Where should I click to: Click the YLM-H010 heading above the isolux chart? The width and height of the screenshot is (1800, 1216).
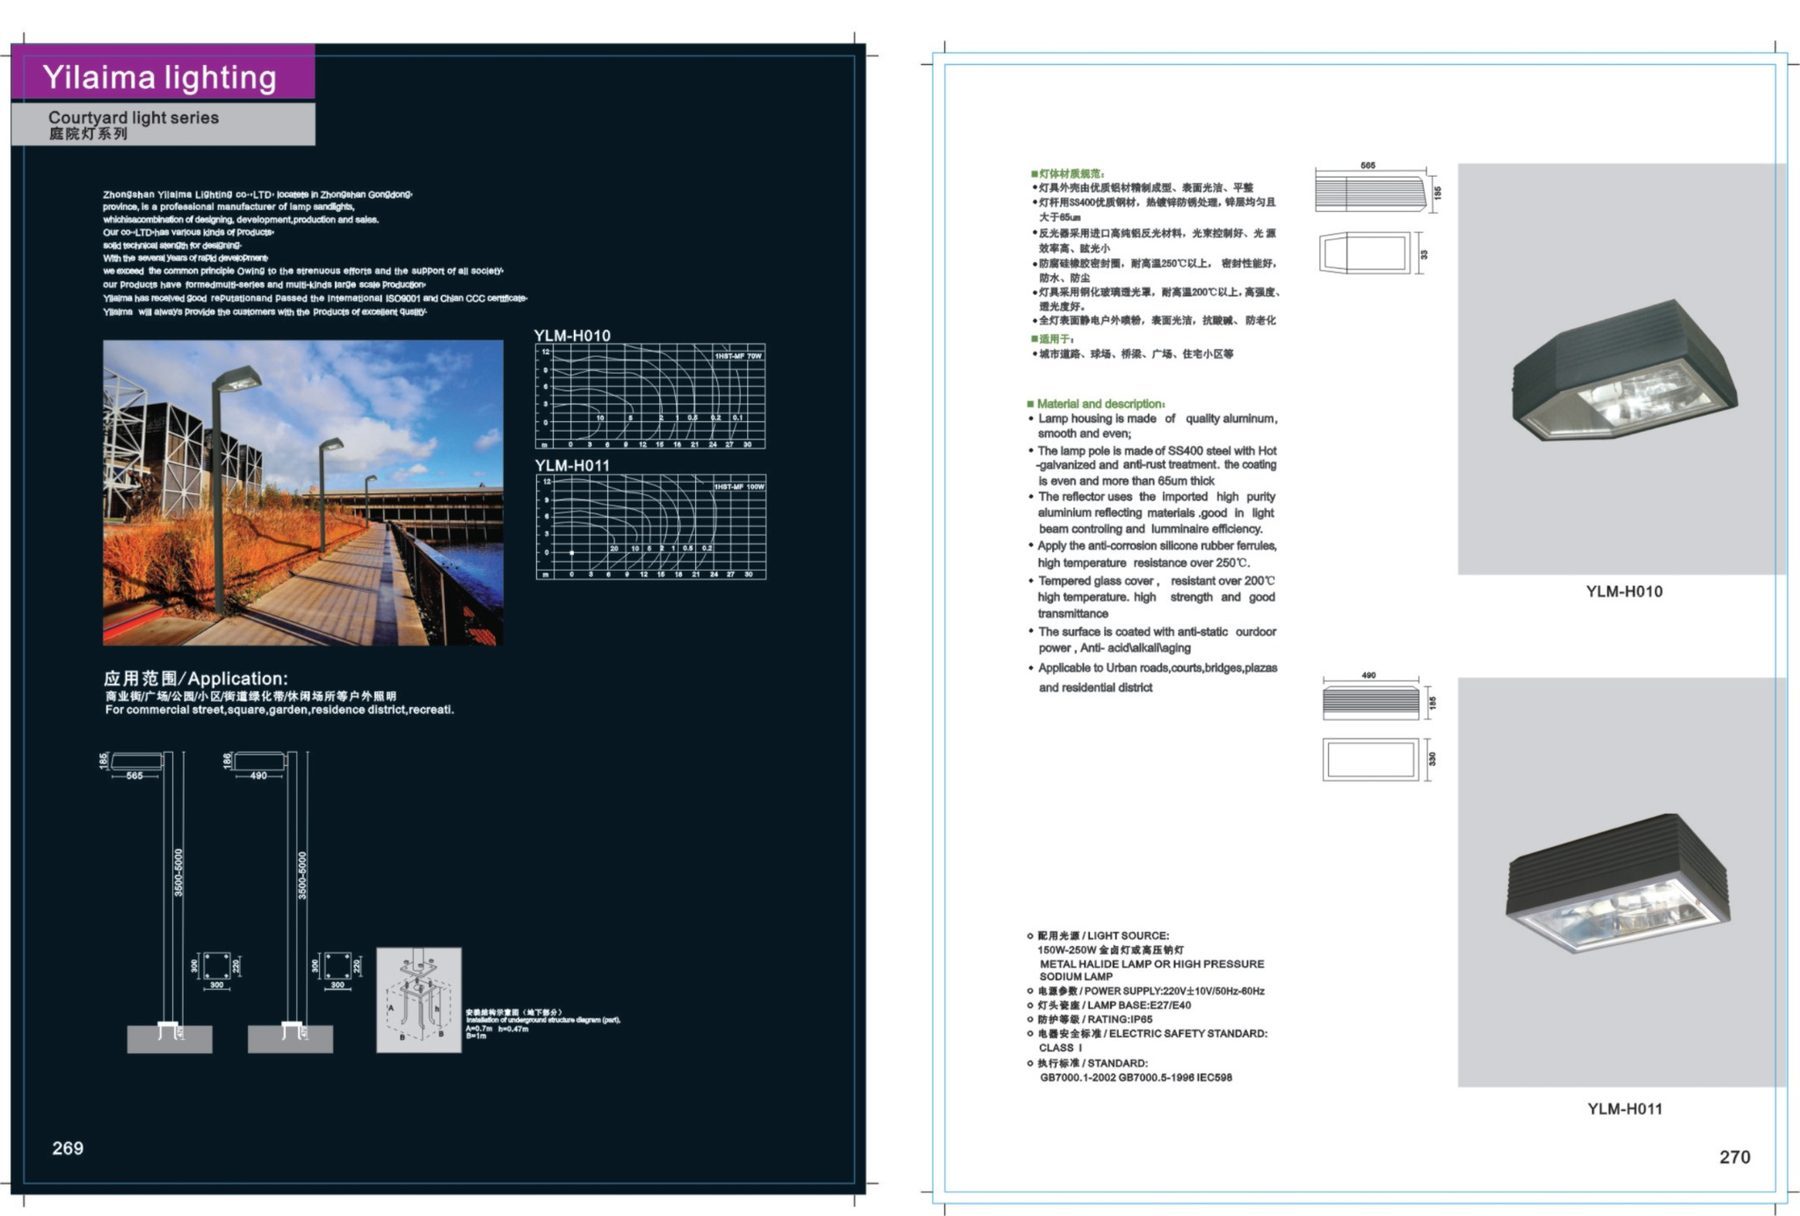(572, 335)
